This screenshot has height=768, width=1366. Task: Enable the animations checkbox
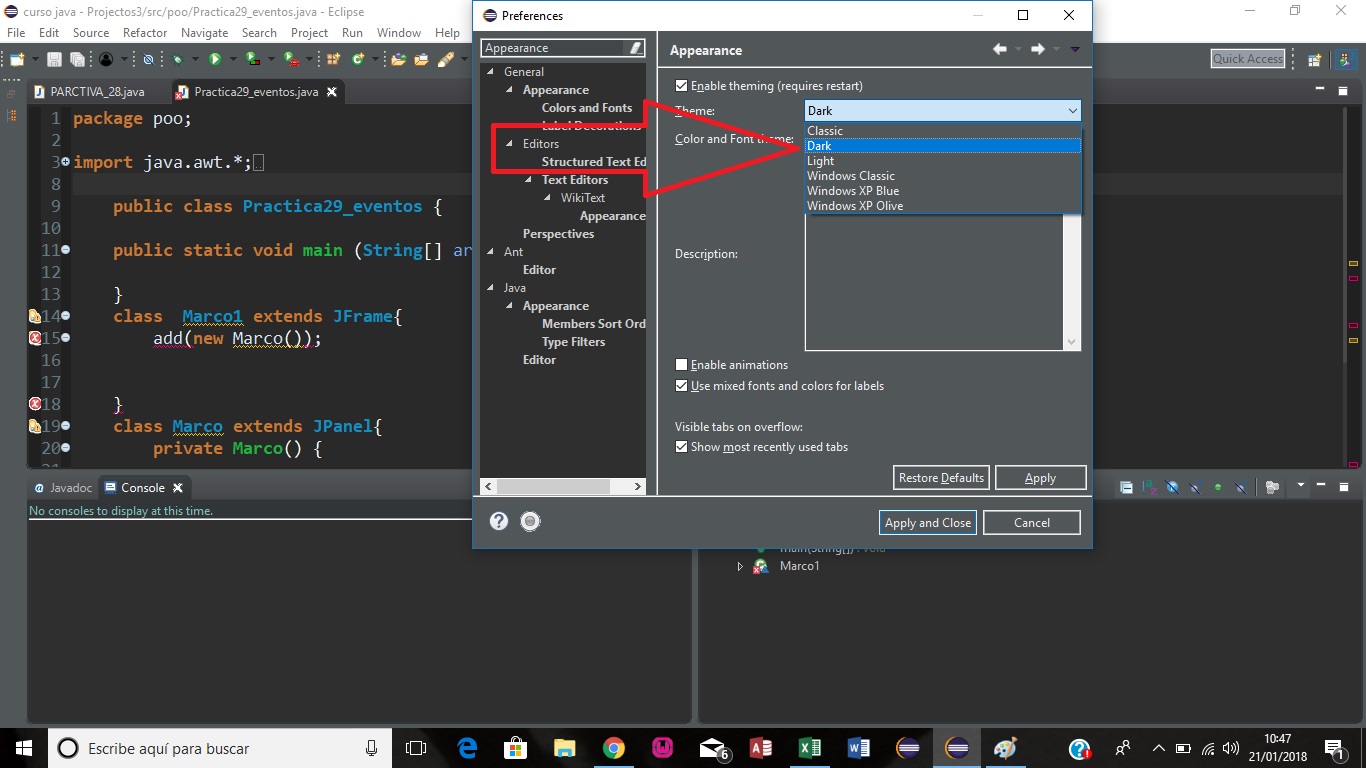point(681,364)
